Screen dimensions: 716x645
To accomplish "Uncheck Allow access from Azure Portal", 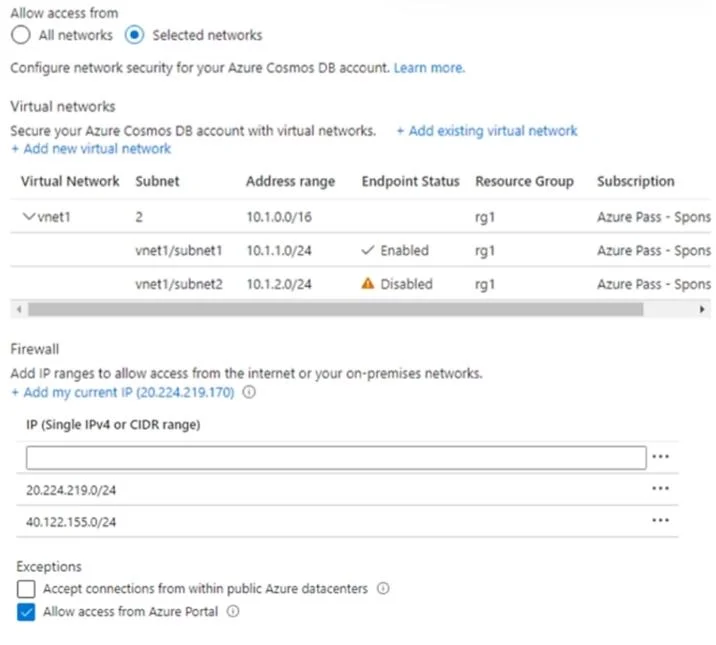I will pyautogui.click(x=26, y=612).
